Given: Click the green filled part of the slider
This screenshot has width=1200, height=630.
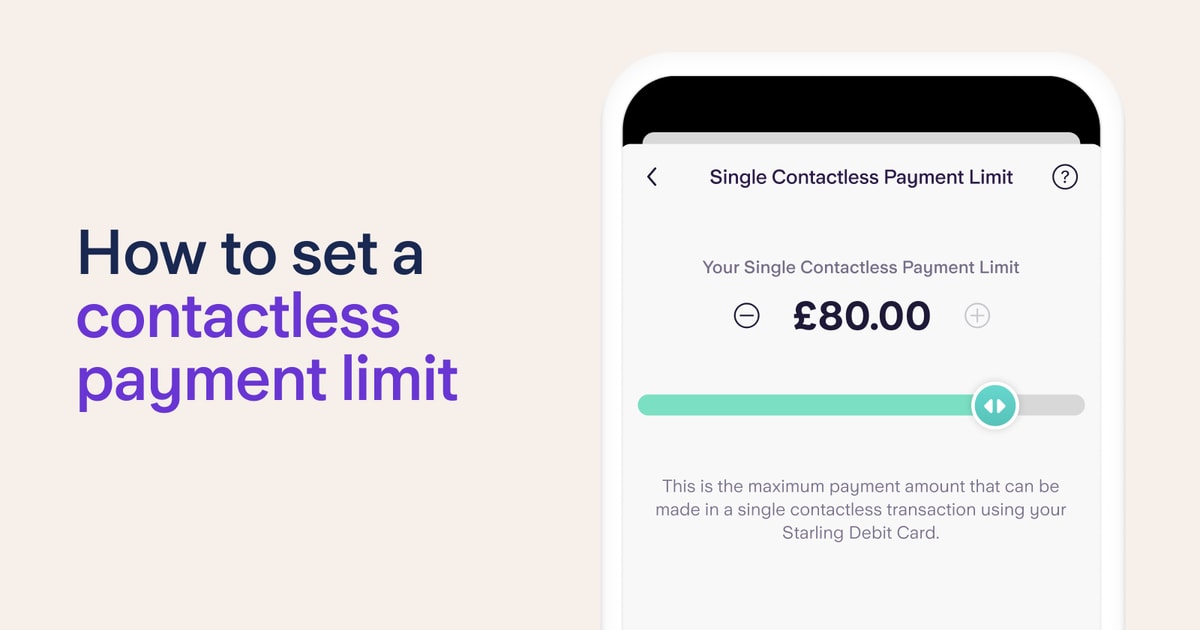Looking at the screenshot, I should tap(806, 405).
